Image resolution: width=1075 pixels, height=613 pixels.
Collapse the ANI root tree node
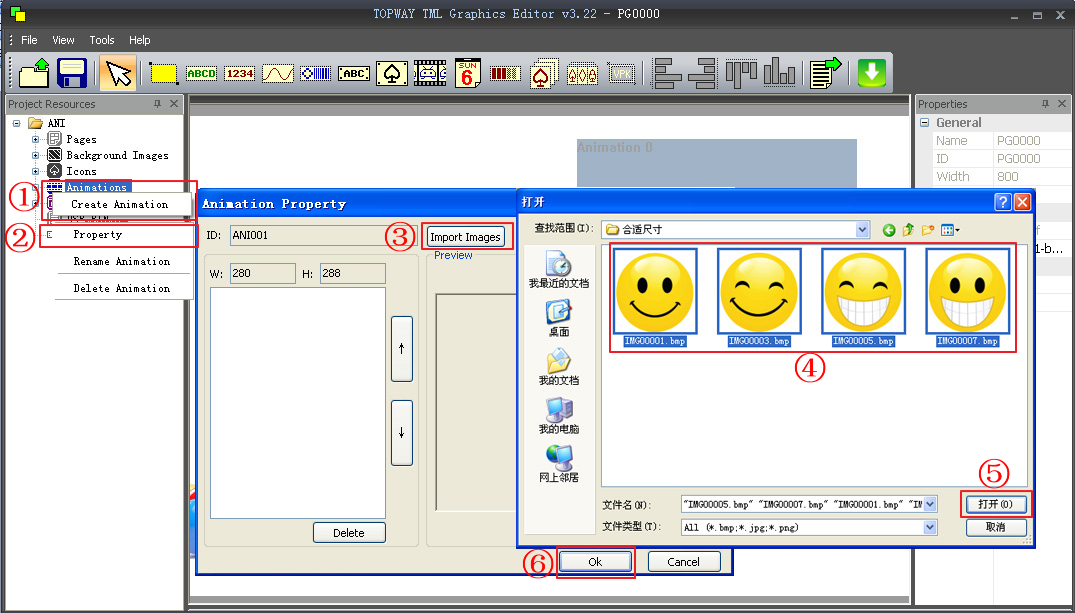click(x=17, y=123)
